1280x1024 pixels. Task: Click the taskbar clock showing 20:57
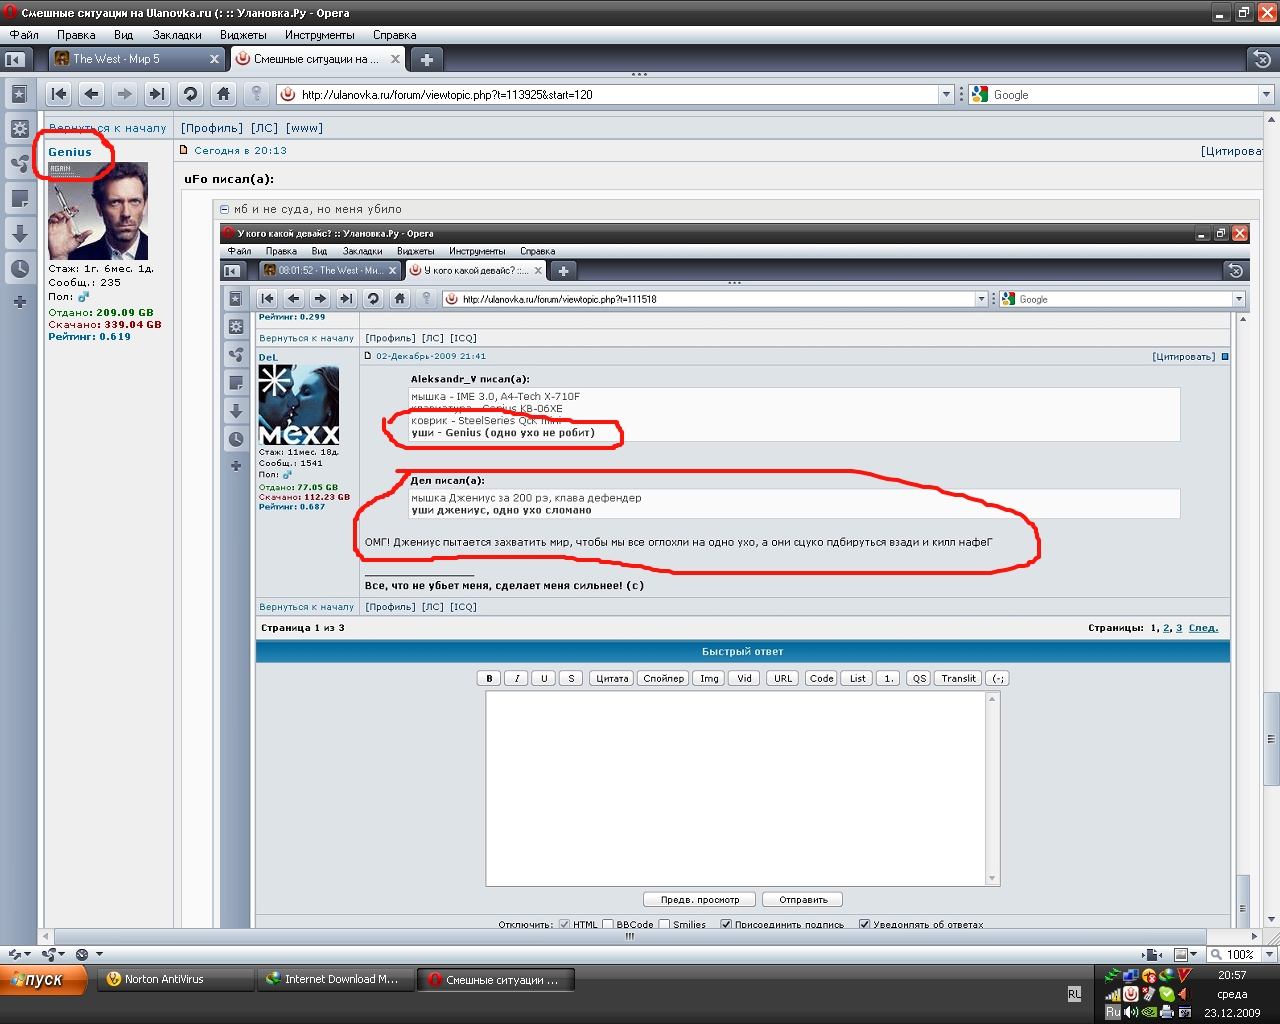[x=1232, y=975]
